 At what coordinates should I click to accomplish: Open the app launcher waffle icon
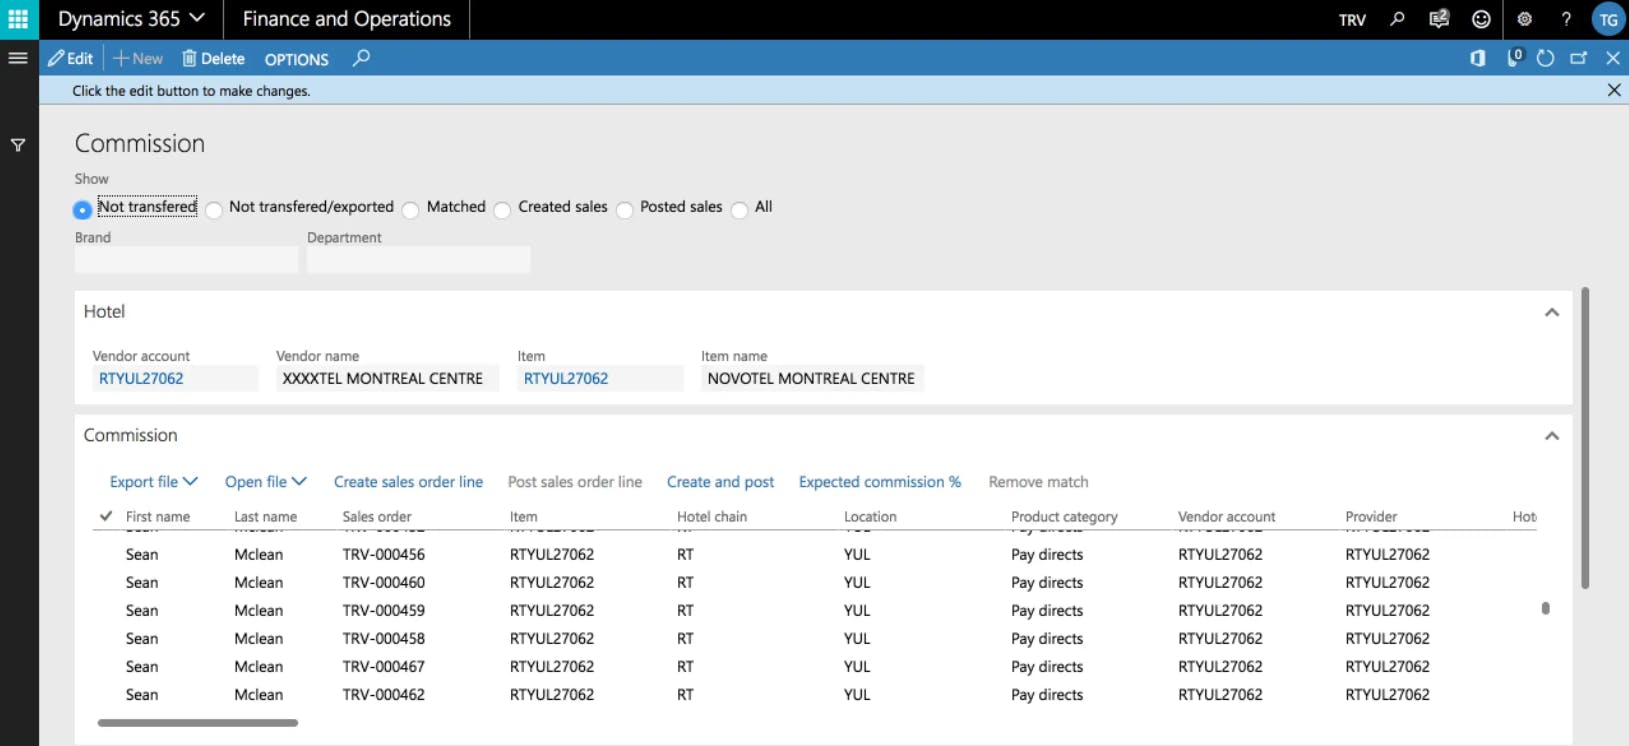click(18, 19)
